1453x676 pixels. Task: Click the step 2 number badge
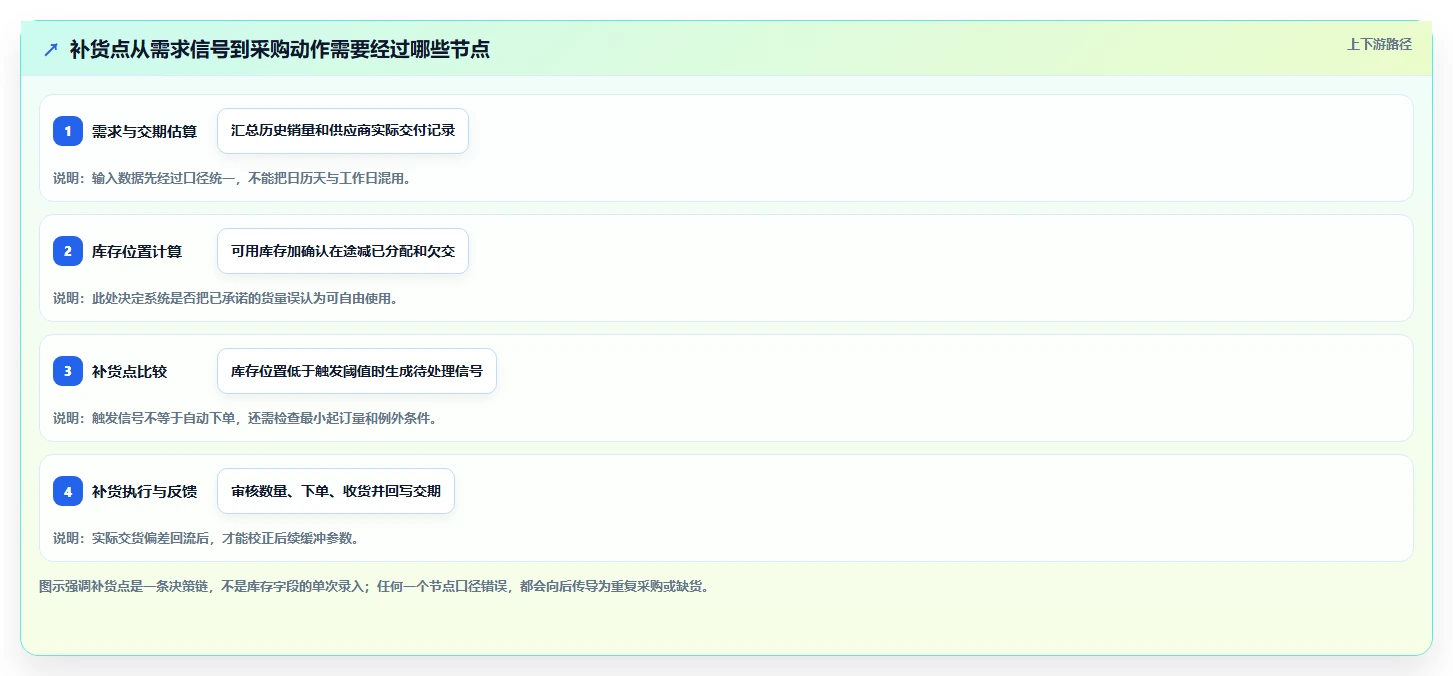point(68,251)
